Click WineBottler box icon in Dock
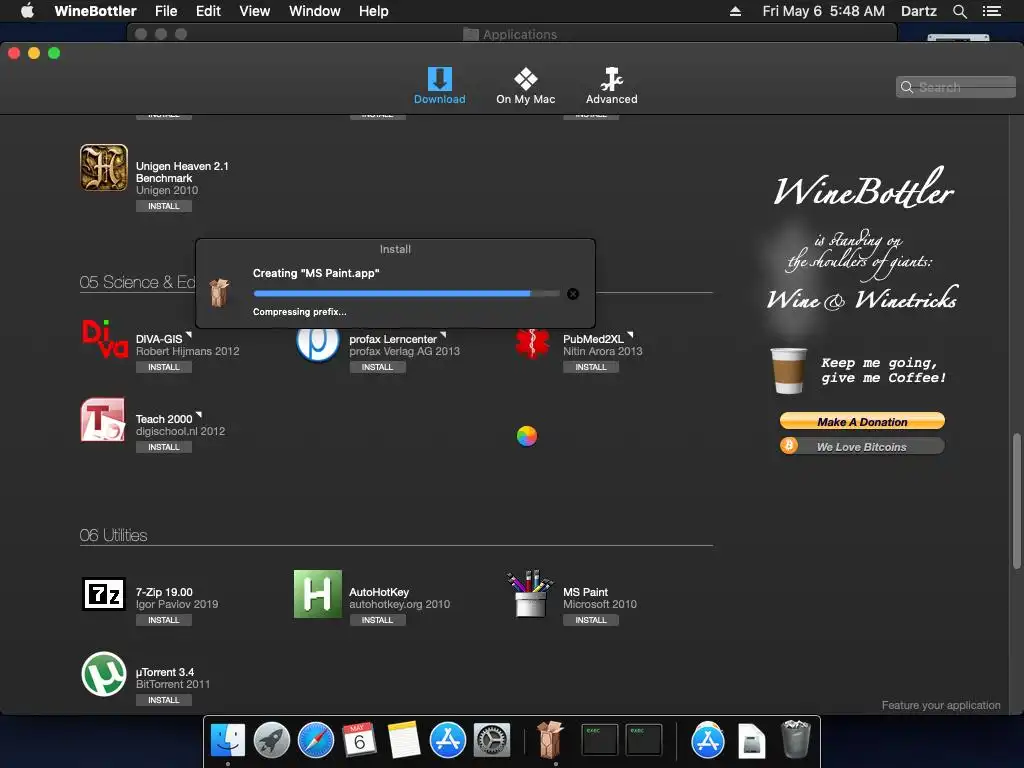This screenshot has height=768, width=1024. [550, 740]
